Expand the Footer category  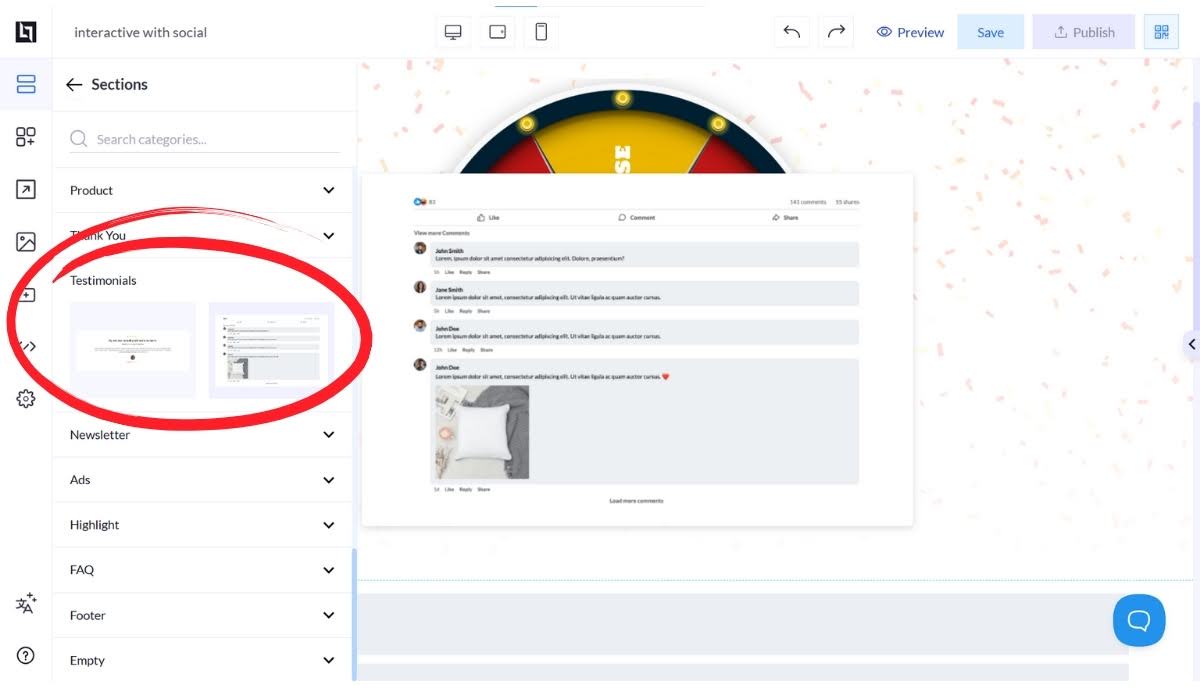coord(203,615)
